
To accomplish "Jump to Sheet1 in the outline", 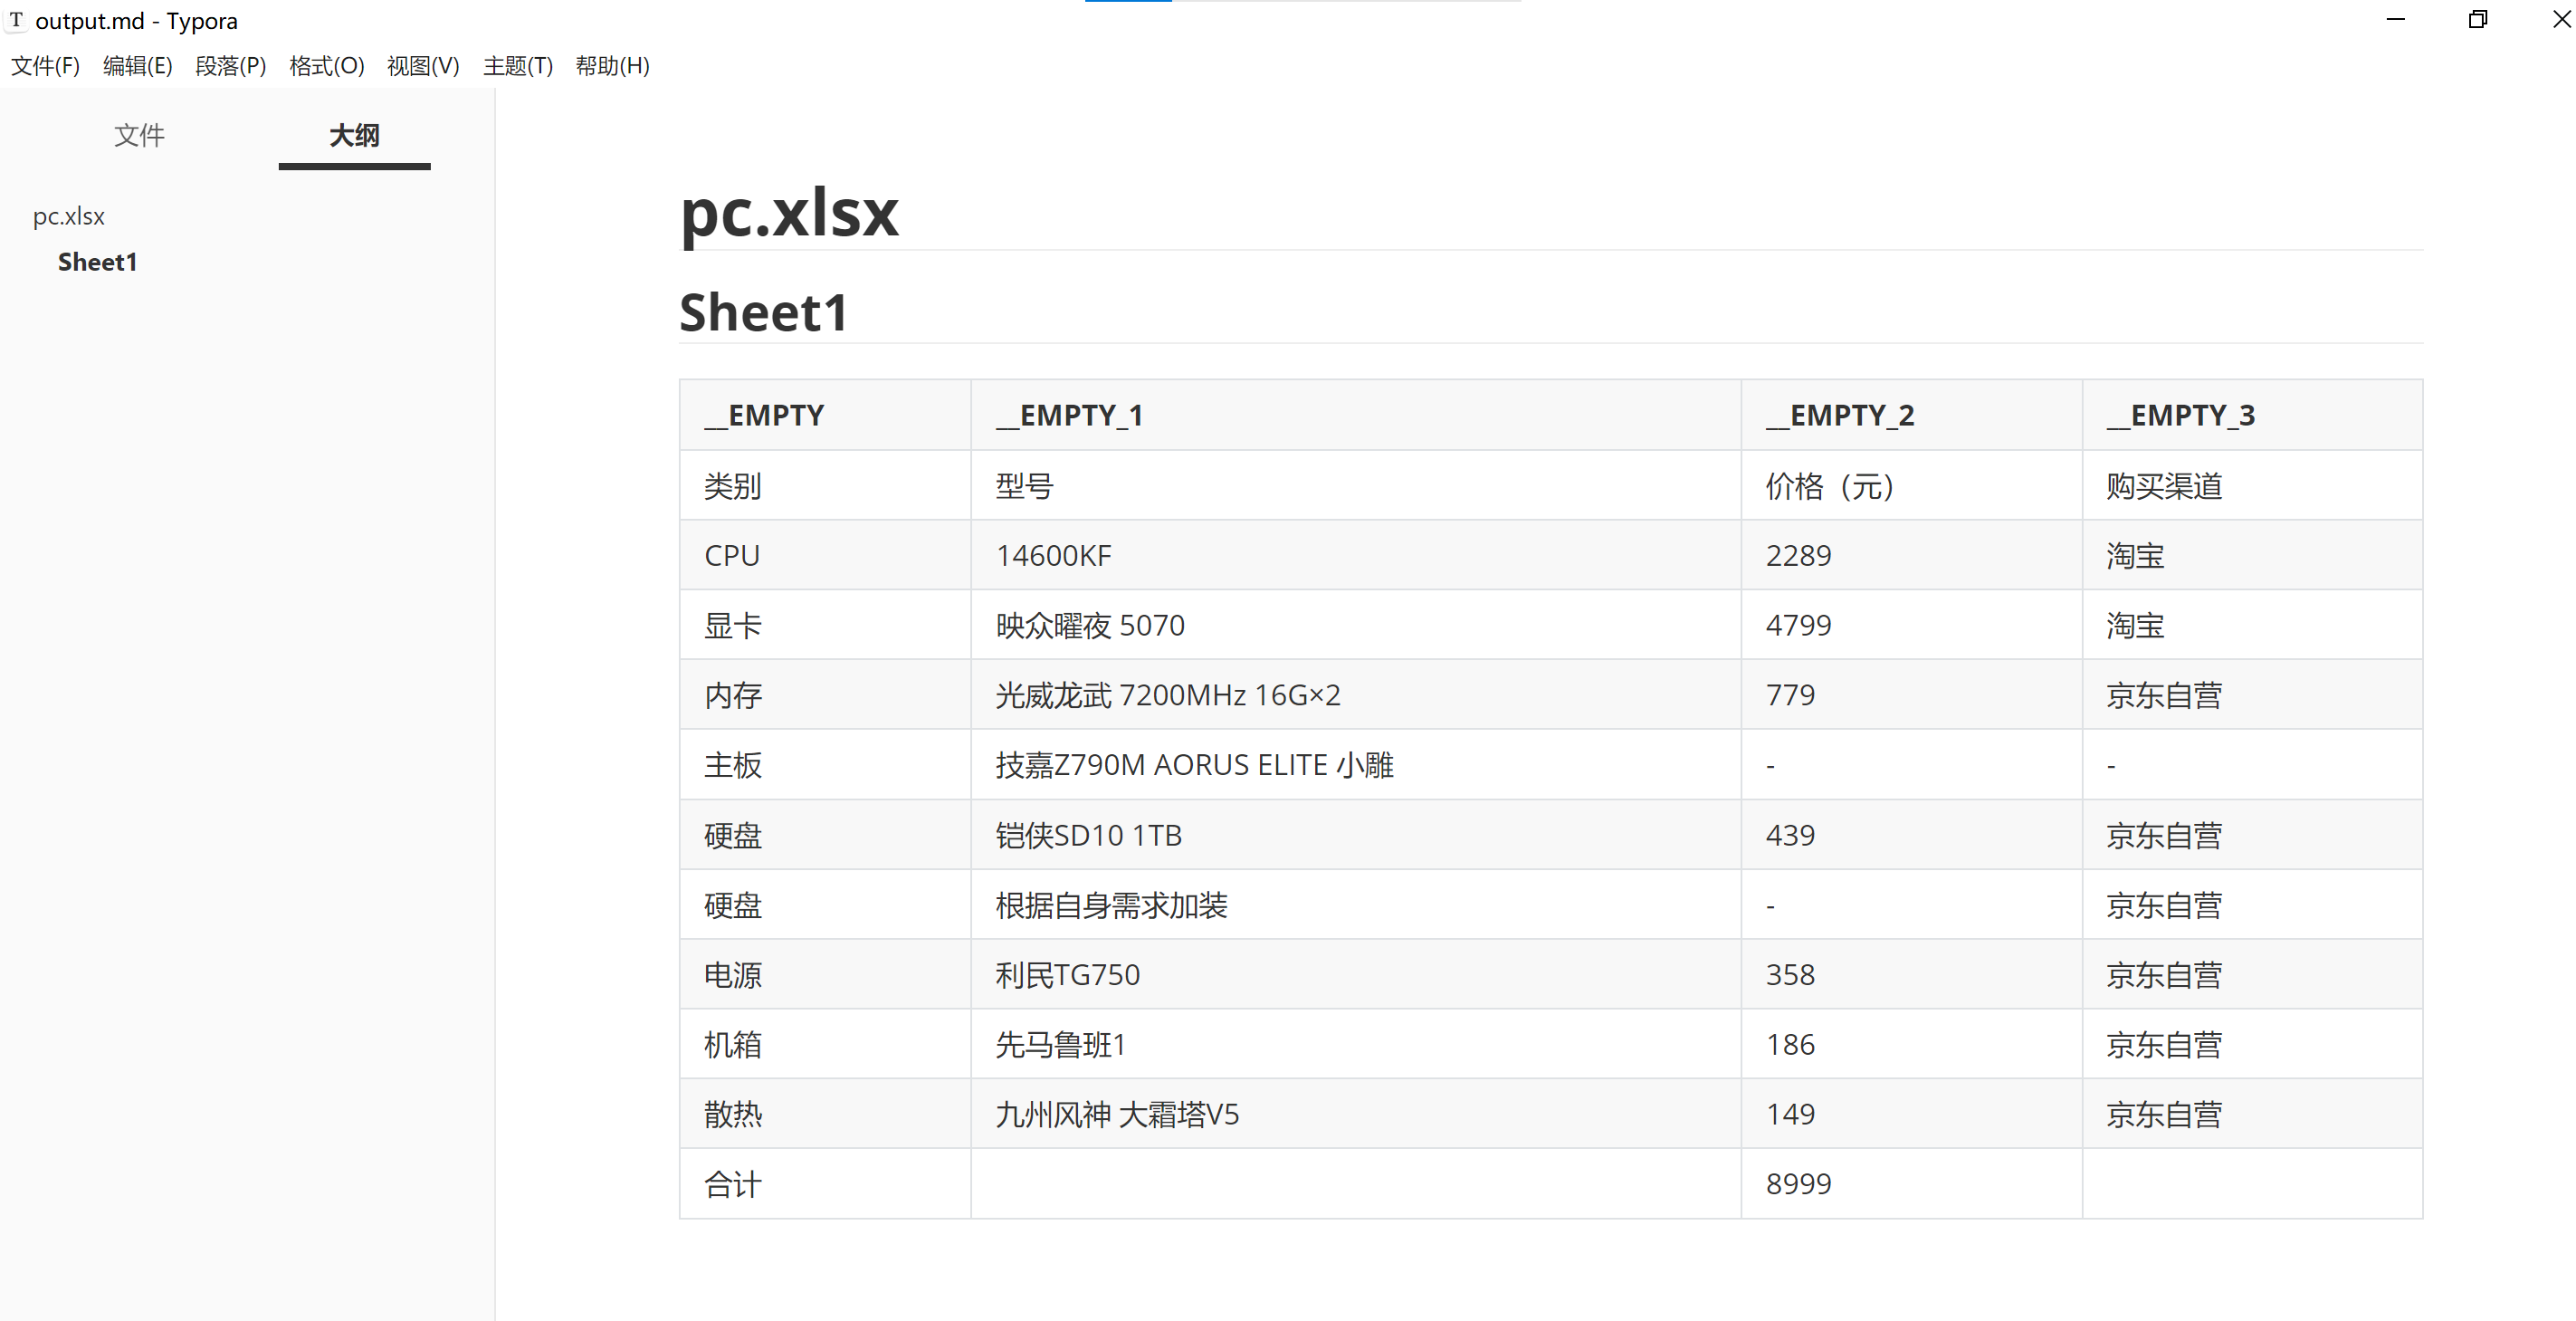I will (x=97, y=262).
